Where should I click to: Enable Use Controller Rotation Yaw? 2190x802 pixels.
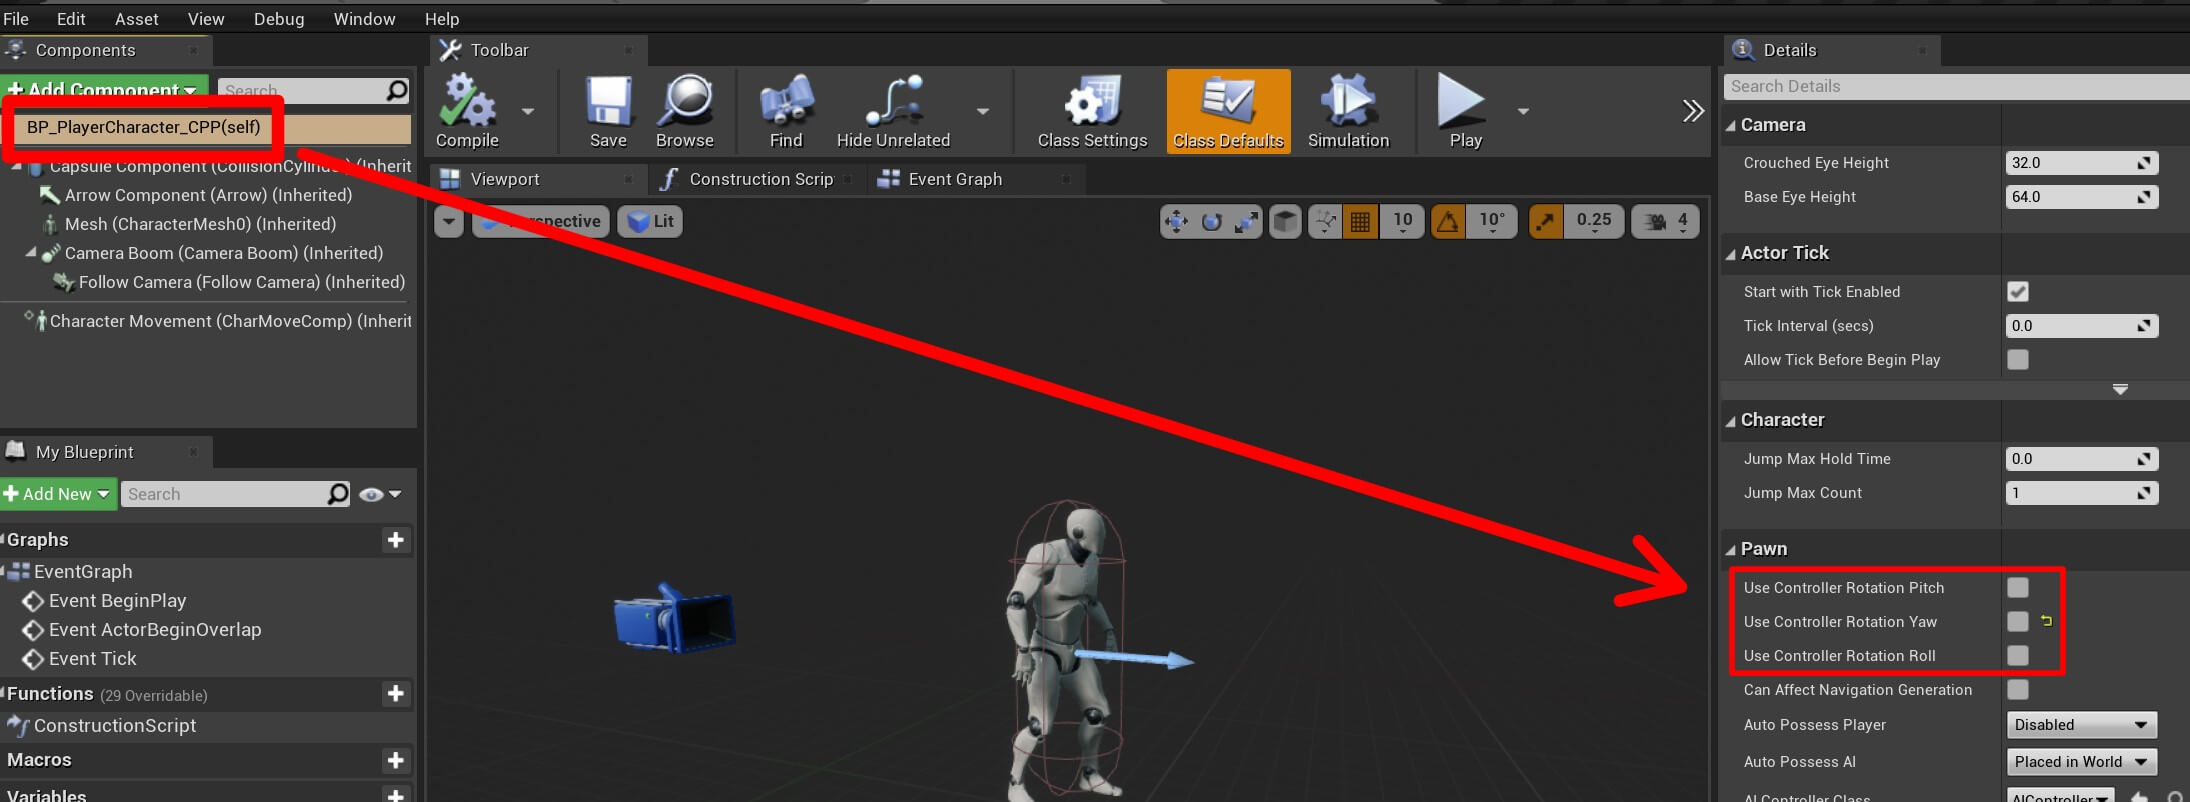[x=2018, y=622]
